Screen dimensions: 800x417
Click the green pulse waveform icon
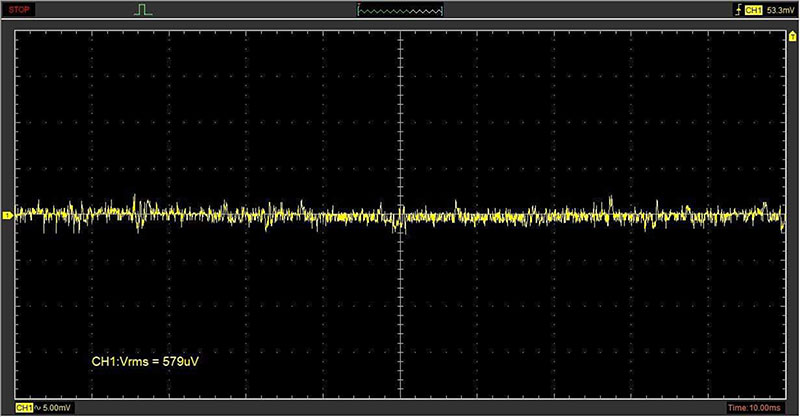pyautogui.click(x=144, y=10)
